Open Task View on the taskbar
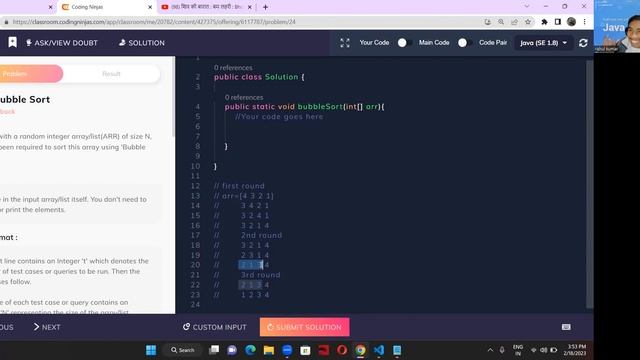This screenshot has width=640, height=360. coord(214,350)
